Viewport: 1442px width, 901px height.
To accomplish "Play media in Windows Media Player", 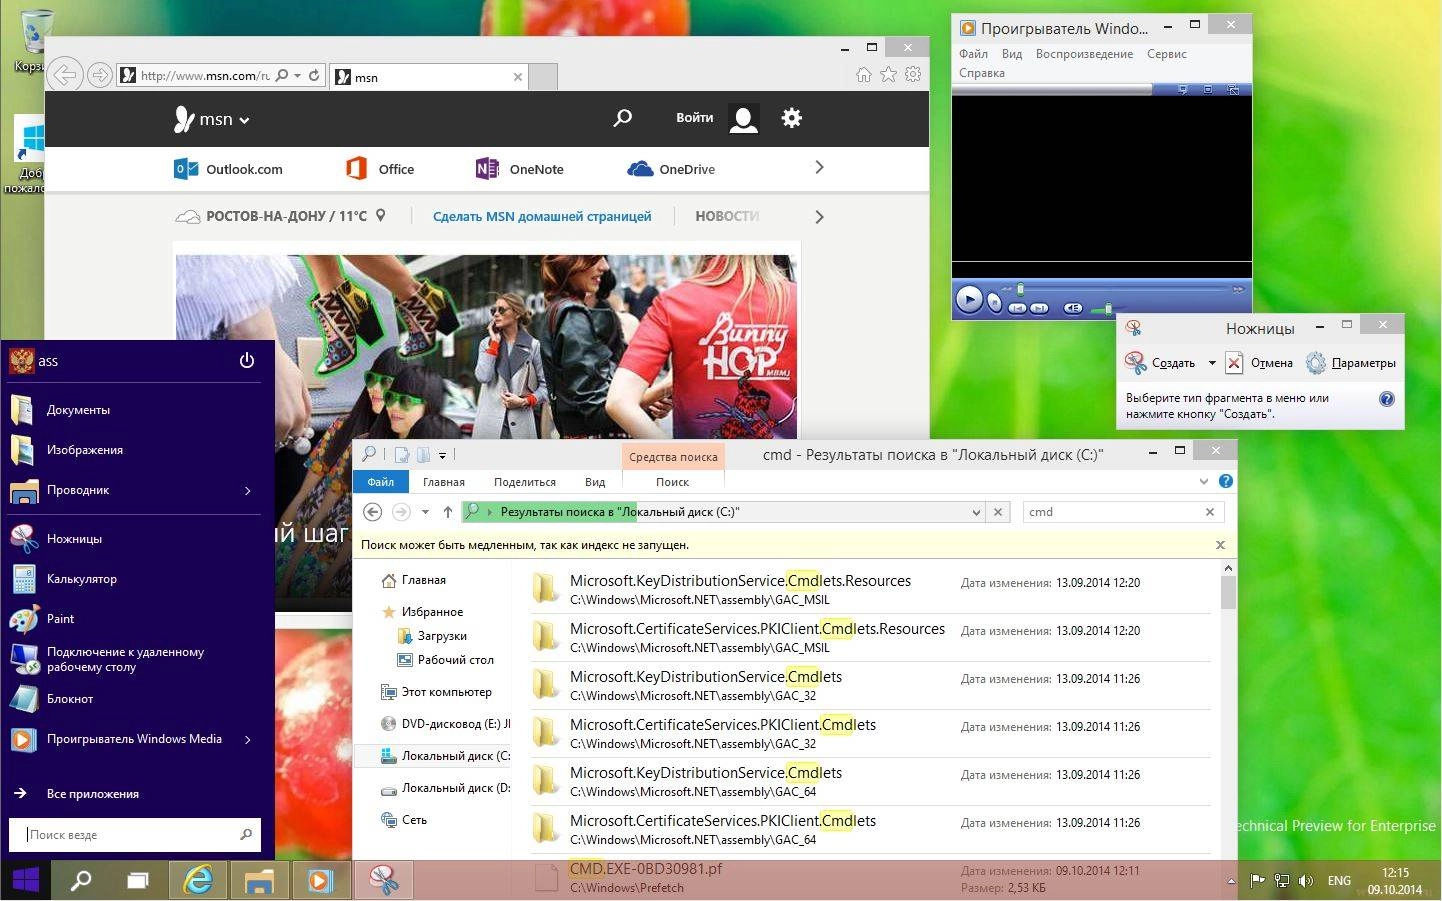I will [x=969, y=299].
